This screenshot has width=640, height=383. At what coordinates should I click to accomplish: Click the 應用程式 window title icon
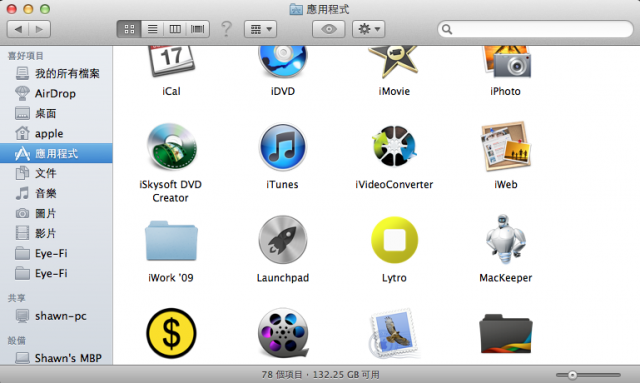point(296,9)
